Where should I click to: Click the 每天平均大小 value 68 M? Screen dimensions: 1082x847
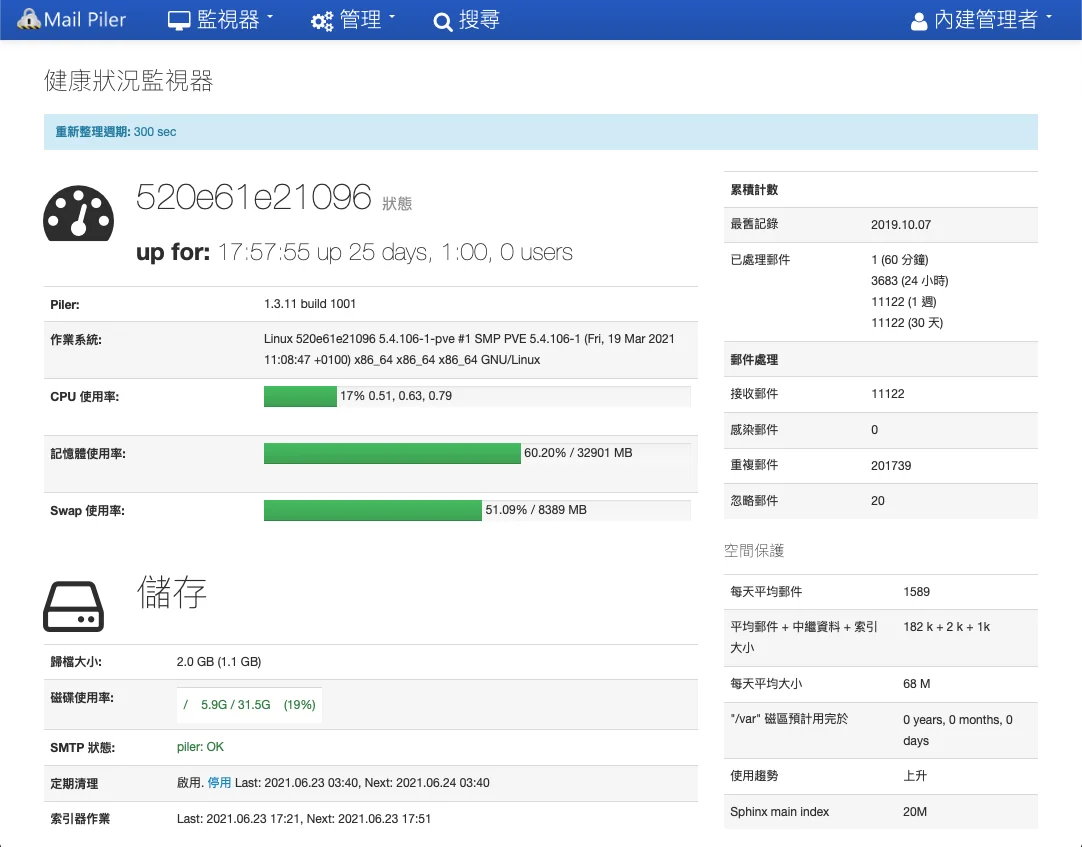tap(916, 684)
